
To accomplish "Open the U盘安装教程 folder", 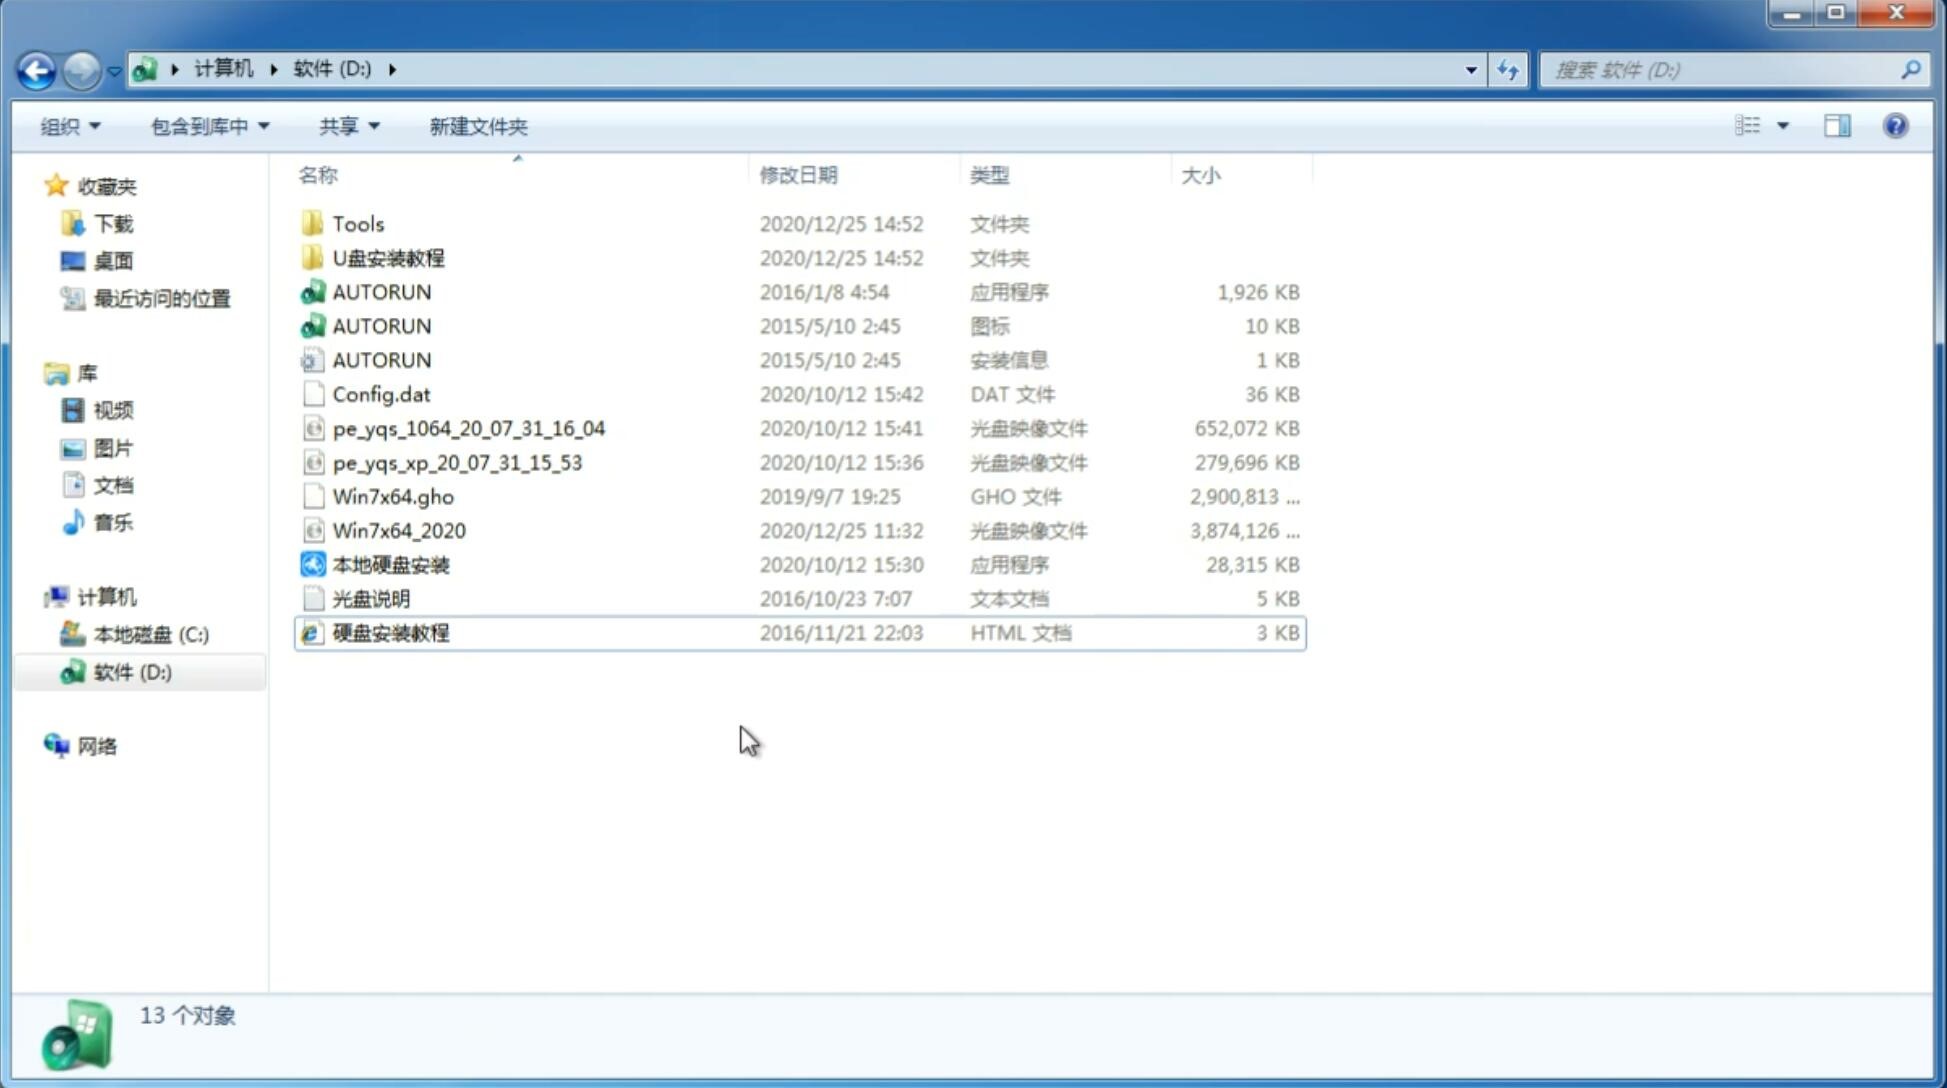I will (x=388, y=258).
